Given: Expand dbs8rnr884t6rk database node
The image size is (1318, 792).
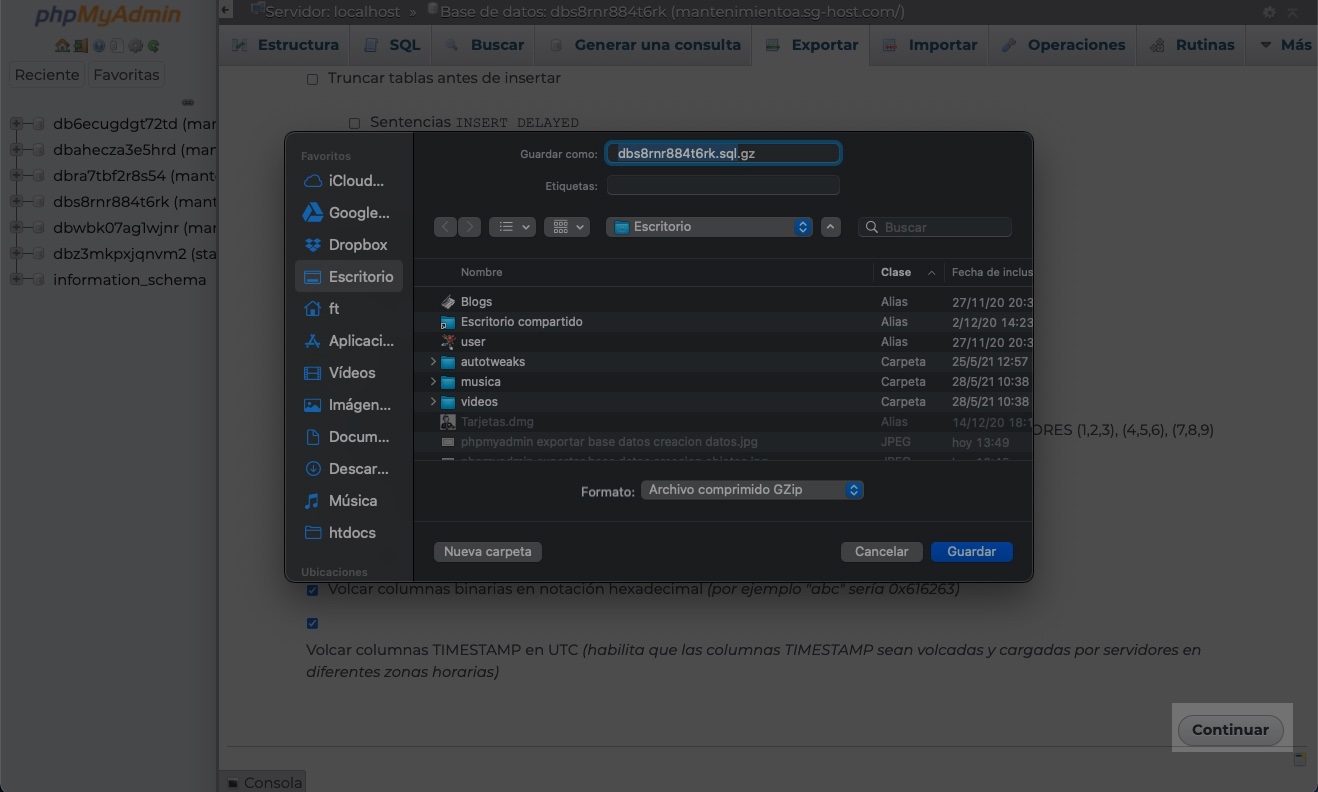Looking at the screenshot, I should [16, 202].
